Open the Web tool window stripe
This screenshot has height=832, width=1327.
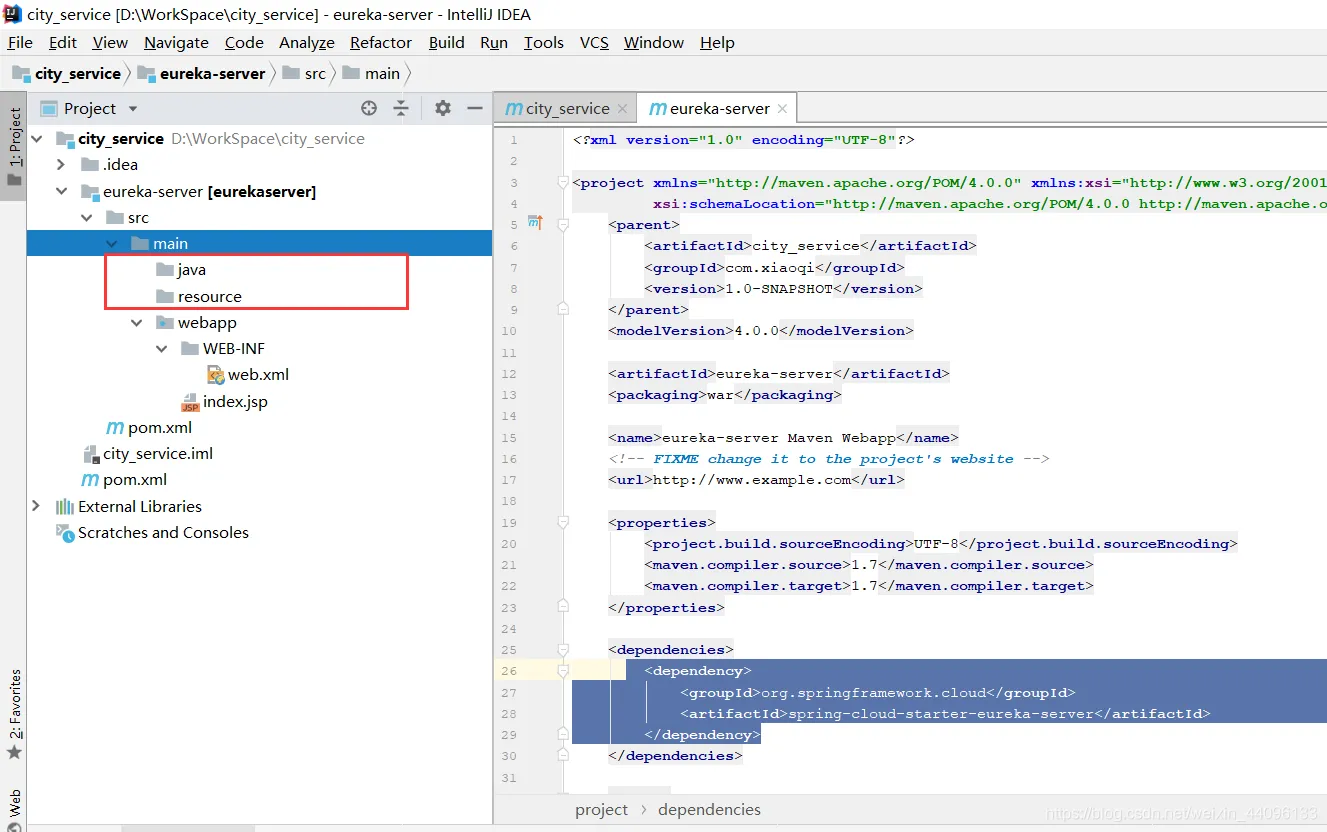14,808
